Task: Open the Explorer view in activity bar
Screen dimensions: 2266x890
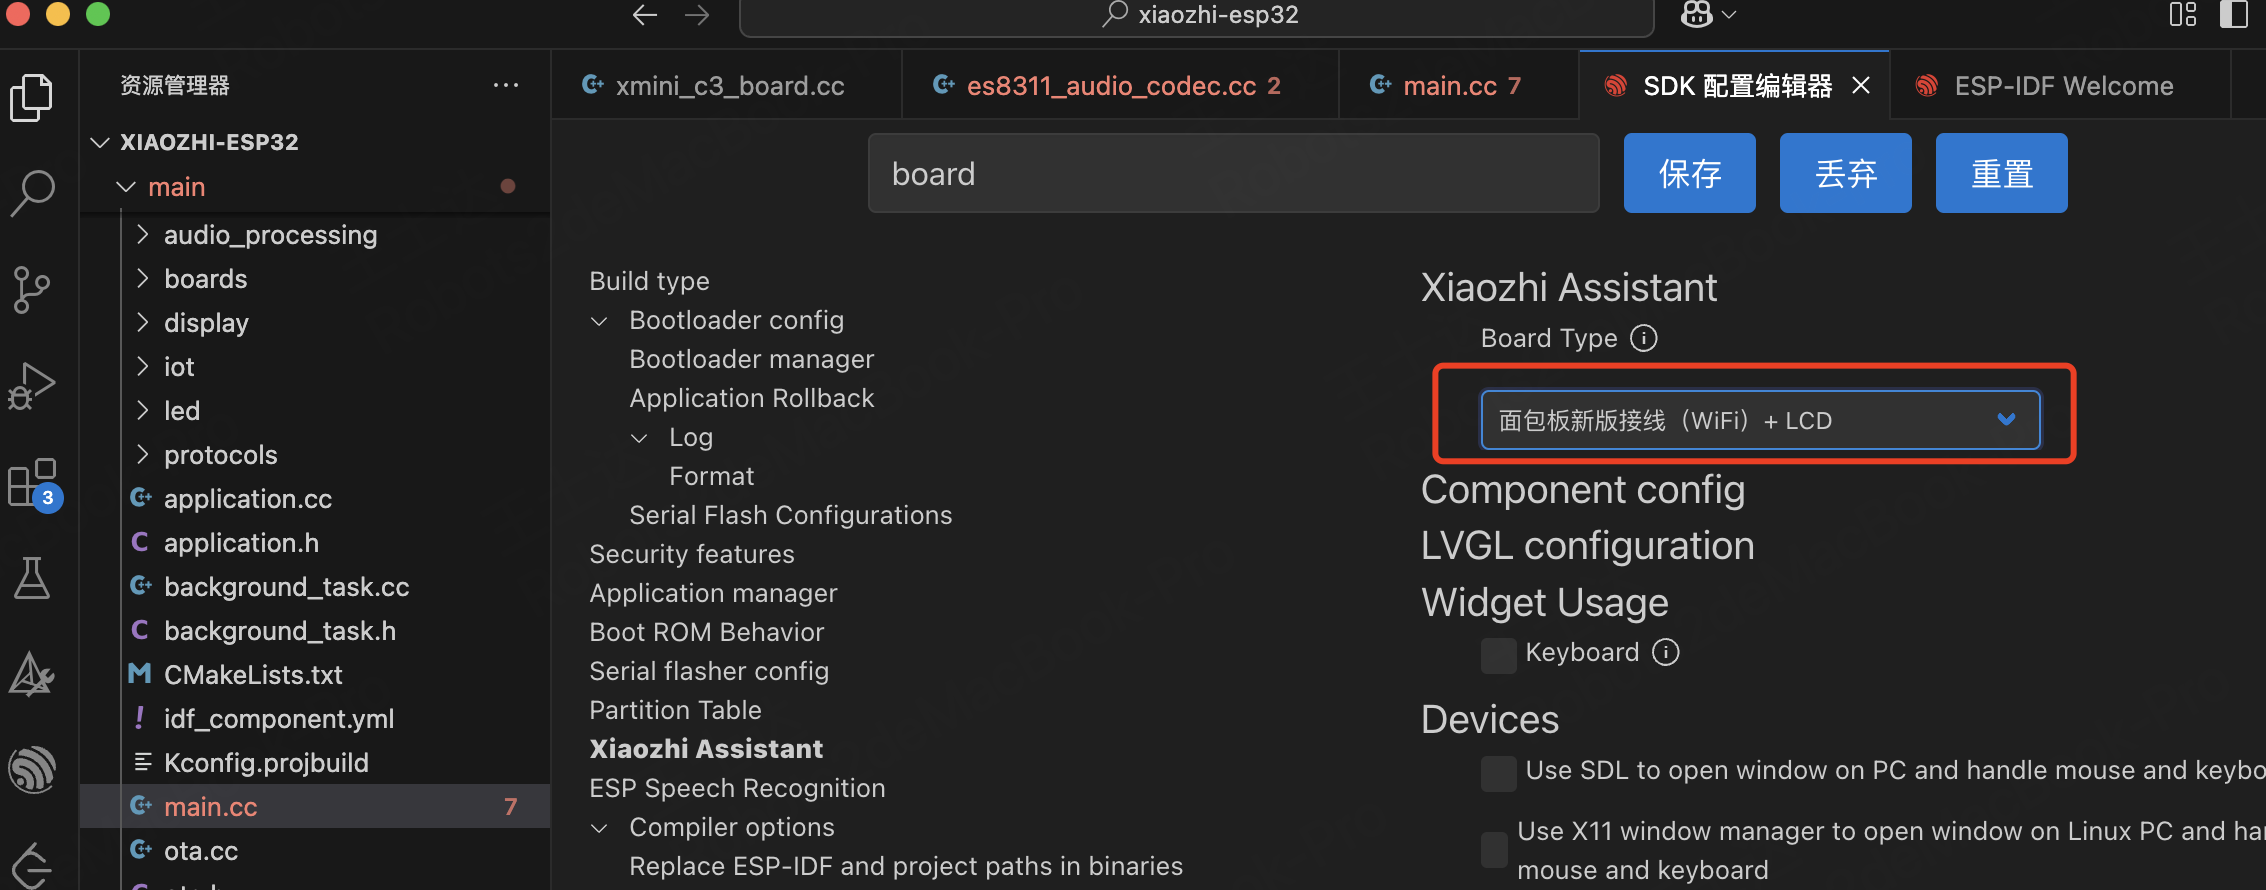Action: point(32,97)
